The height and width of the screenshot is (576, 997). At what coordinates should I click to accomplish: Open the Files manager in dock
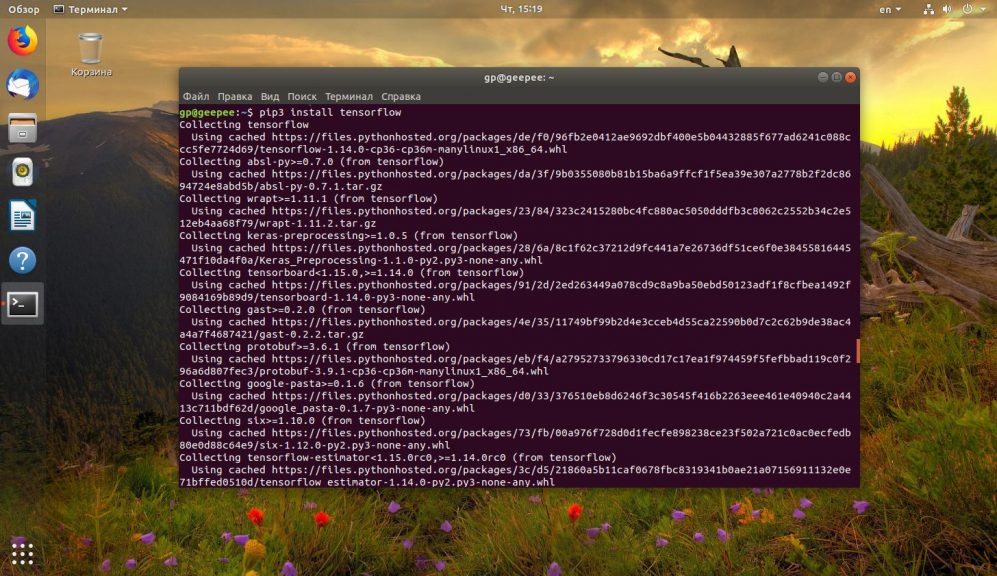pos(22,128)
